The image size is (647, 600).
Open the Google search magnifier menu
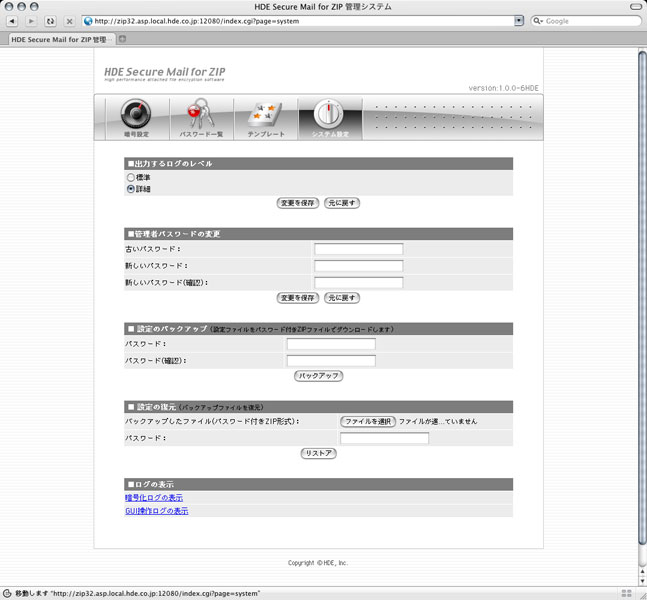[538, 21]
